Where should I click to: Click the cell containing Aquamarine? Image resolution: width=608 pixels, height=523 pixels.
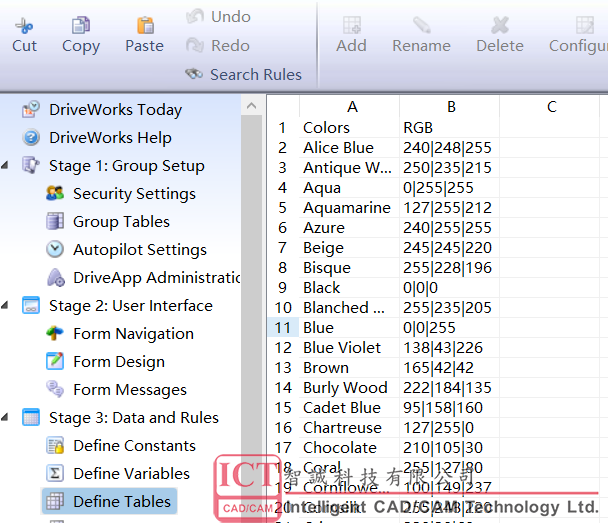(349, 208)
